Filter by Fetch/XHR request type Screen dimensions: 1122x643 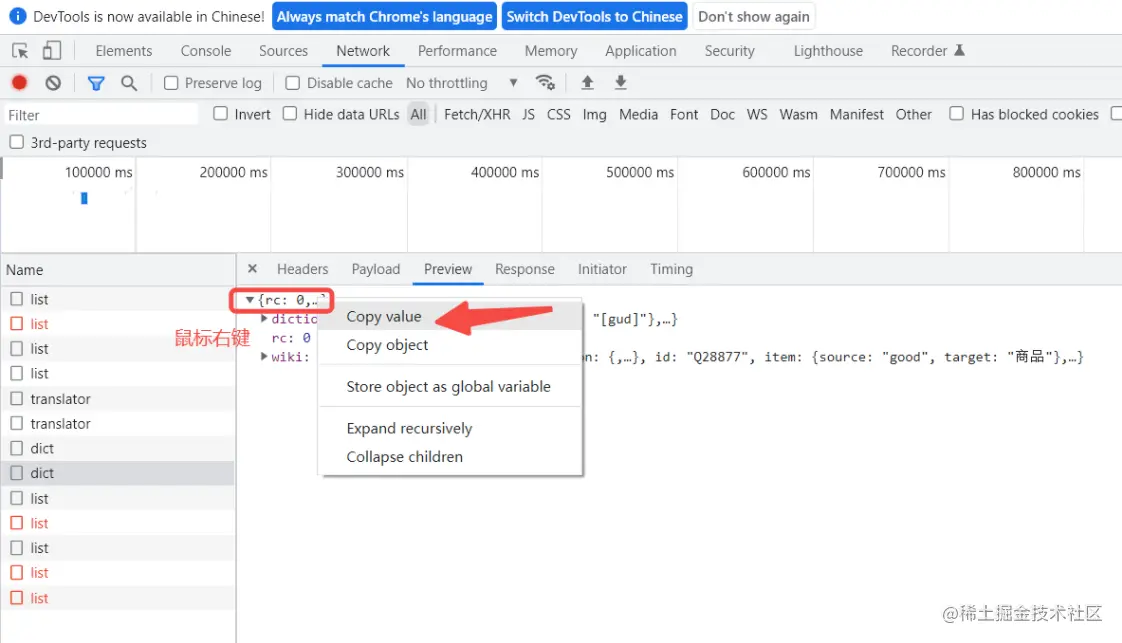[477, 114]
